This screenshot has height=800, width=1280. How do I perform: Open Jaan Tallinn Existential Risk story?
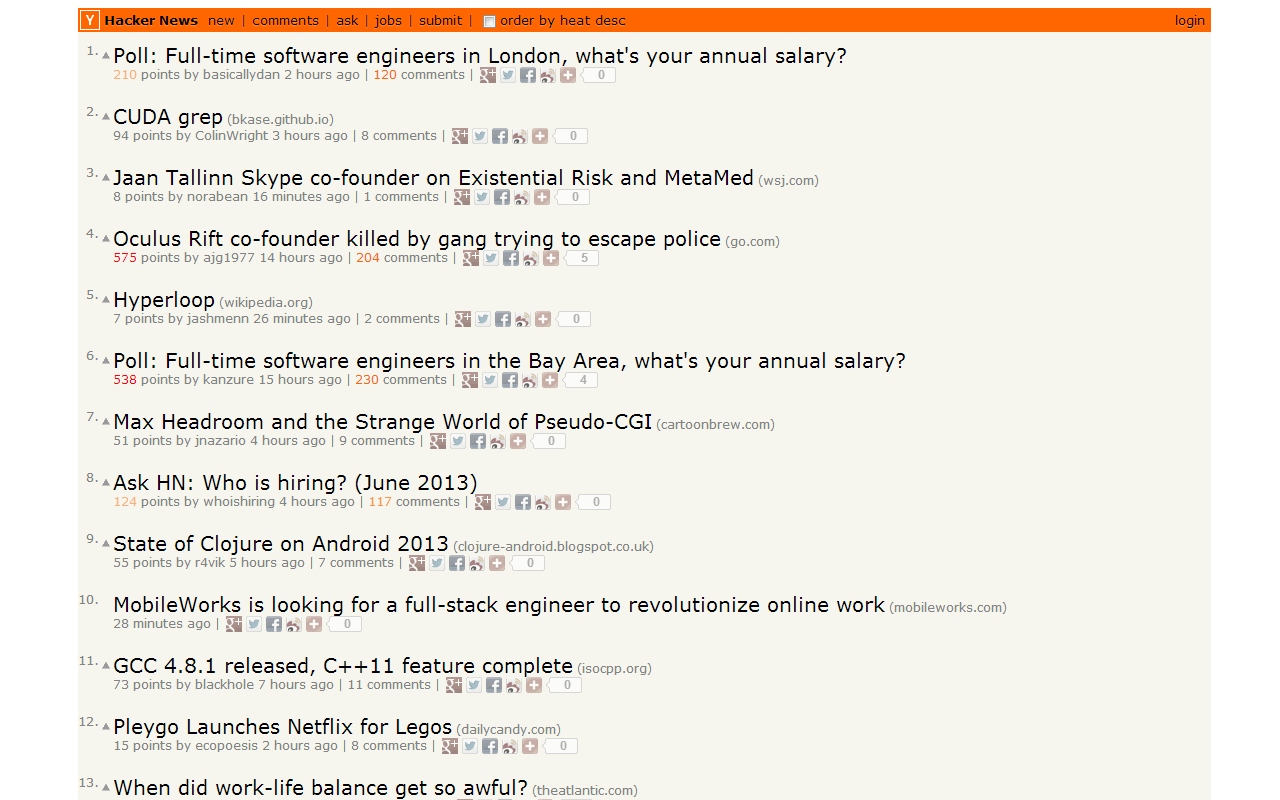[433, 178]
